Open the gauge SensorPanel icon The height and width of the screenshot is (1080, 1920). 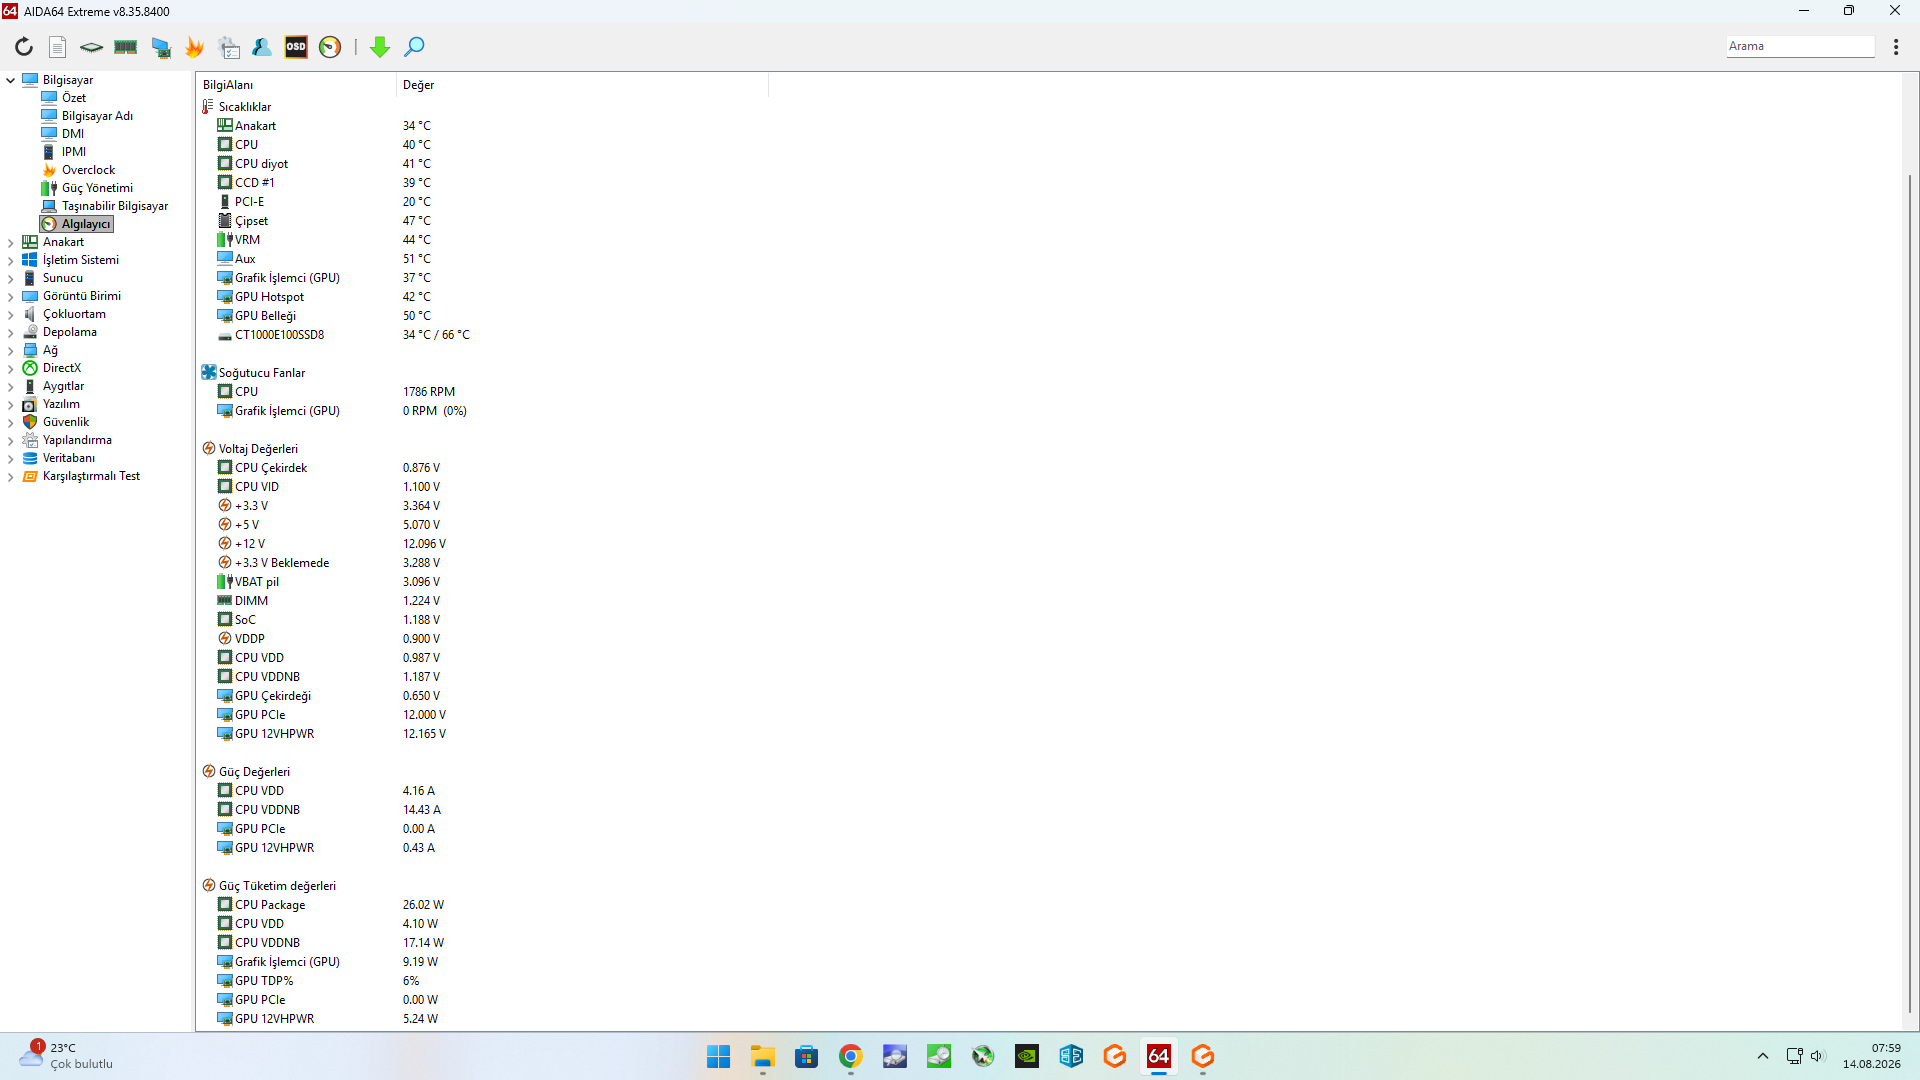[330, 47]
